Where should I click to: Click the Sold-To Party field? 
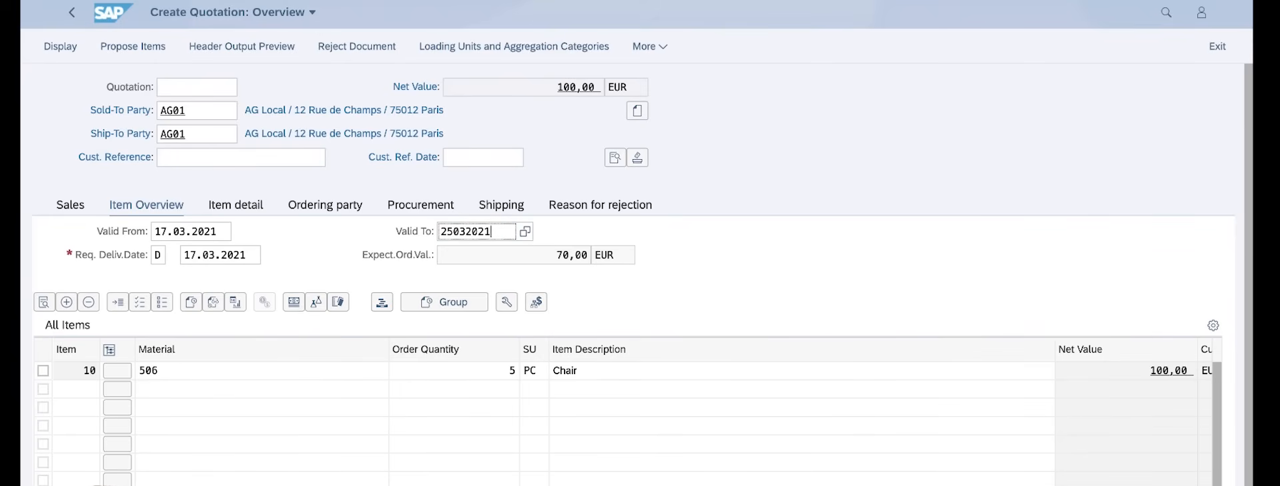[197, 110]
